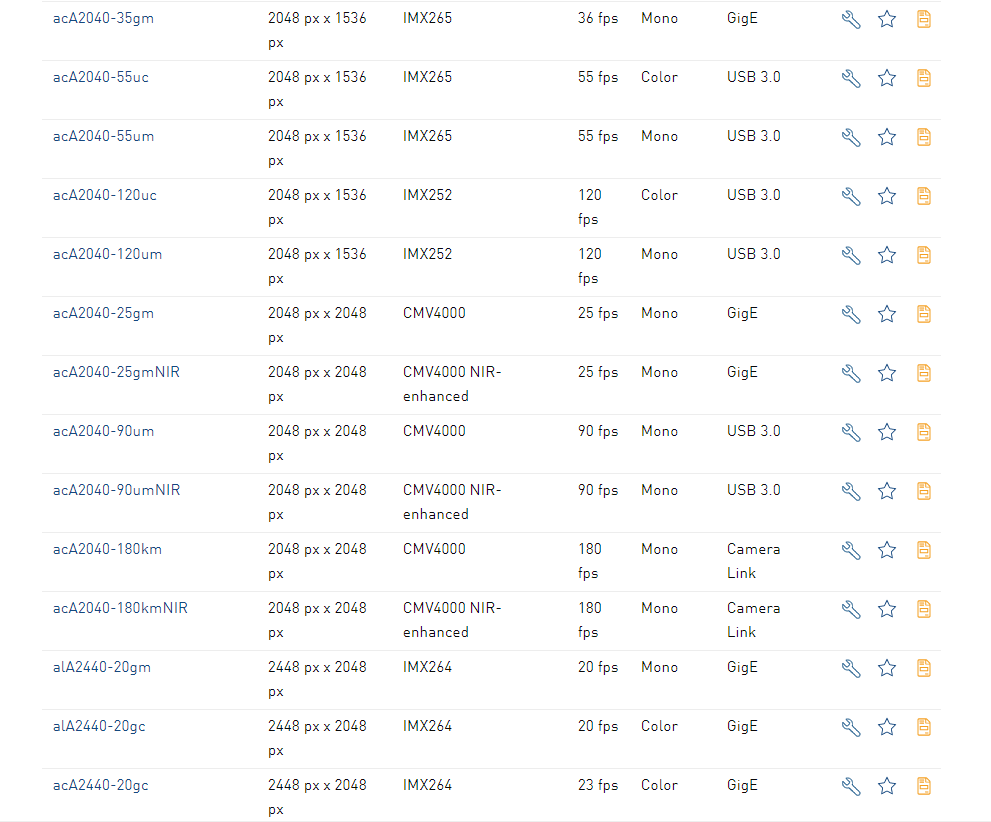
Task: Toggle the favorite star for alA2440-20gc
Action: tap(887, 727)
